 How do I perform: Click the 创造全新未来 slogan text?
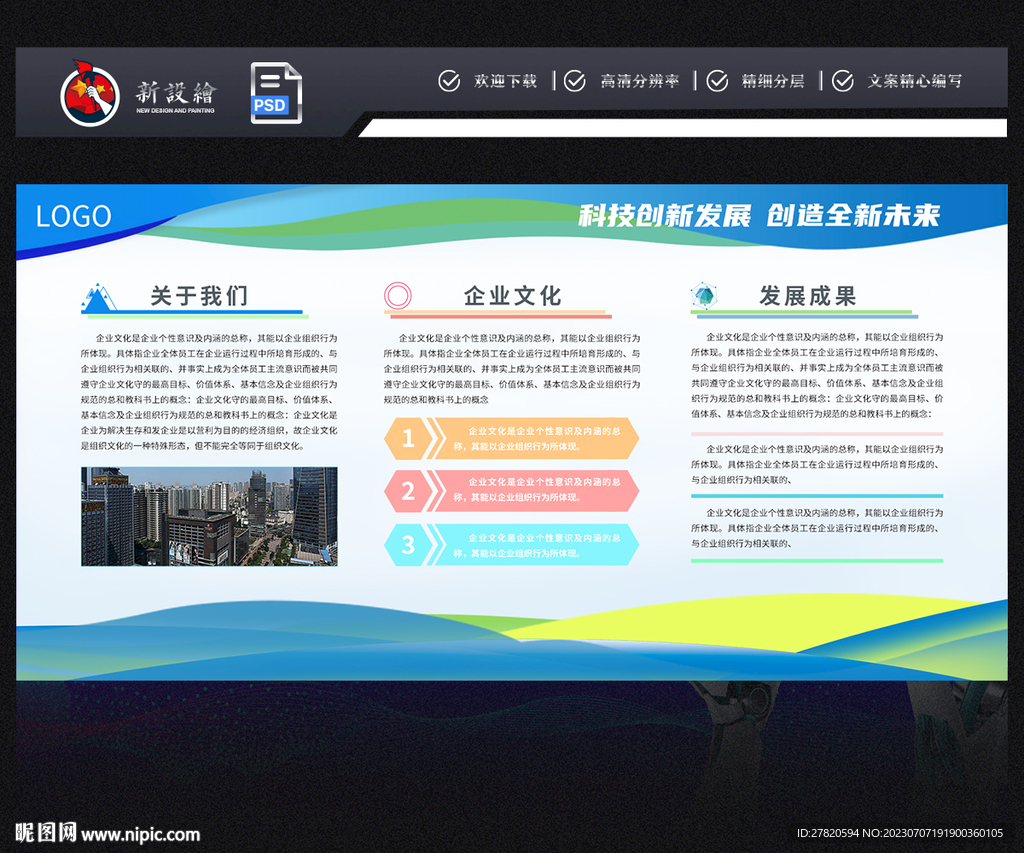[x=853, y=216]
